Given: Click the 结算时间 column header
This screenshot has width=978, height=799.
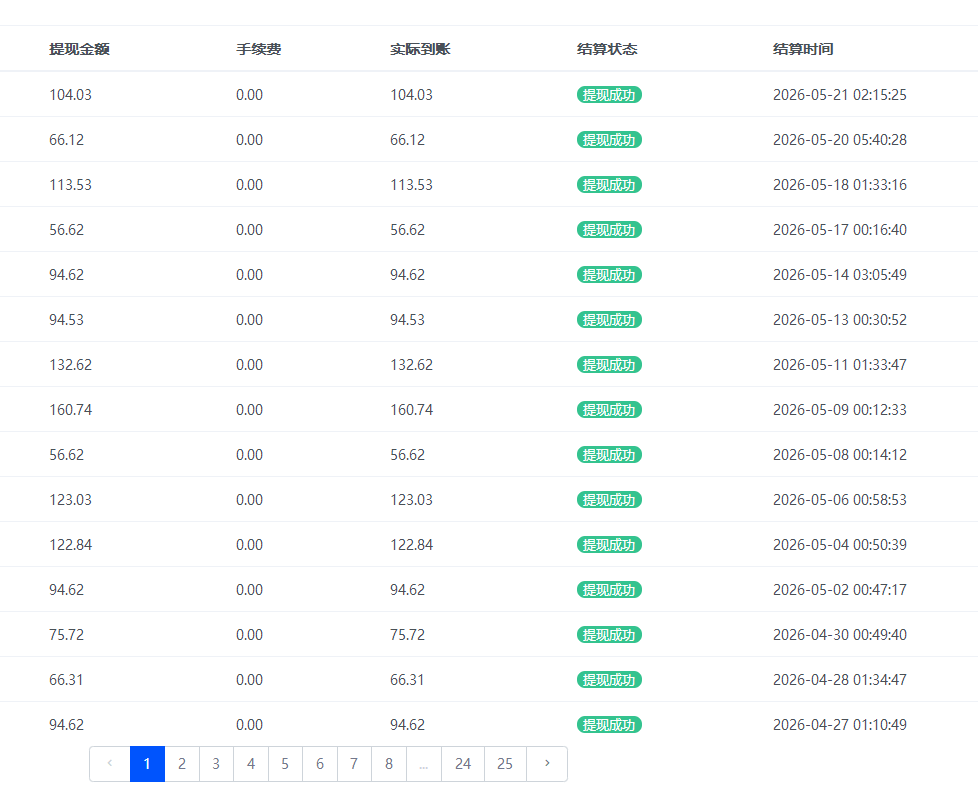Looking at the screenshot, I should 803,49.
